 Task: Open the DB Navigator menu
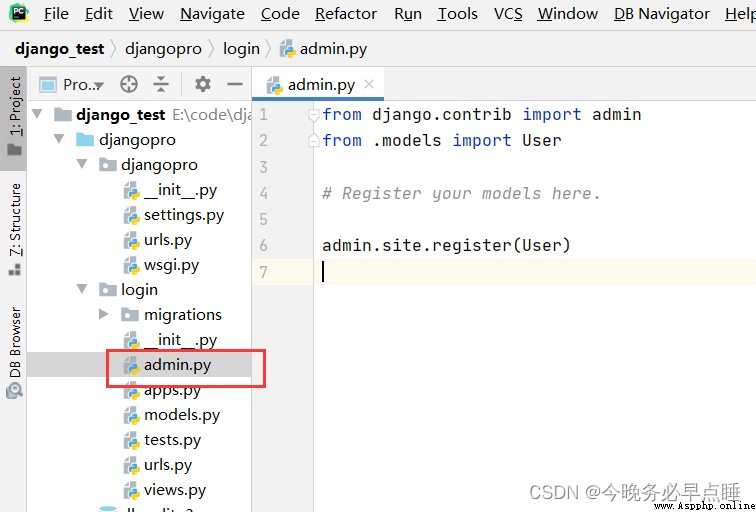pos(662,14)
